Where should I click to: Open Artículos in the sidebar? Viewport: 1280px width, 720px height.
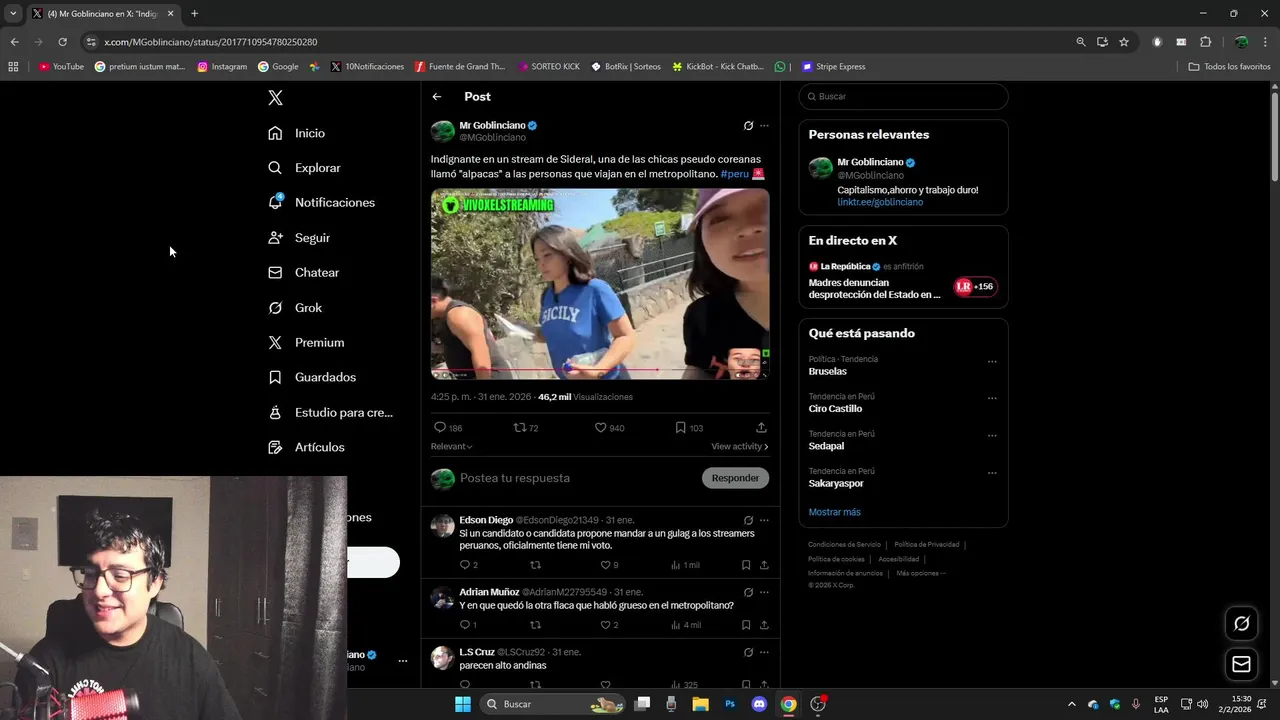pos(306,447)
